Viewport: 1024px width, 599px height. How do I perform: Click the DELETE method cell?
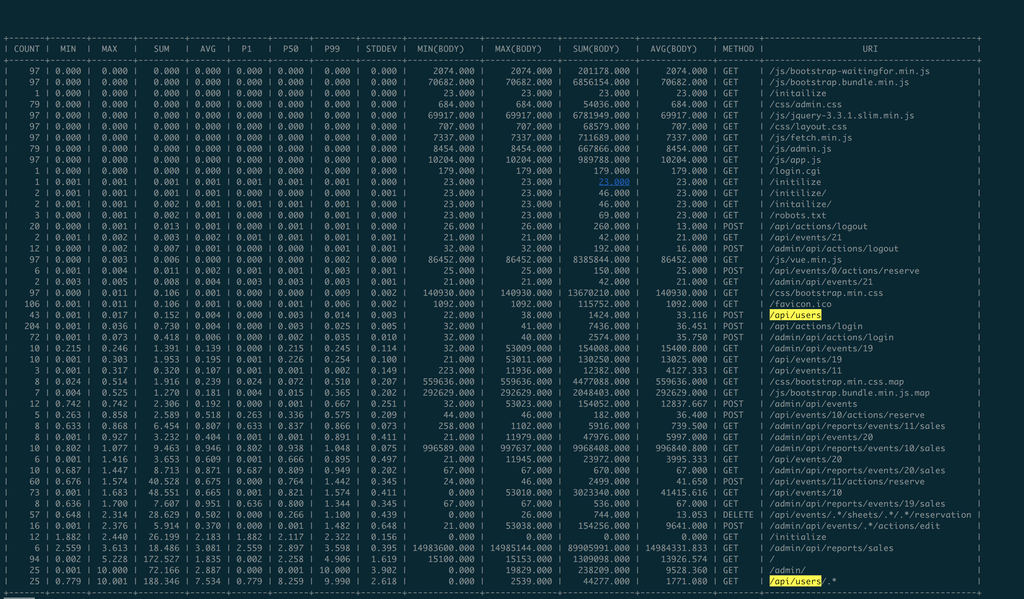[x=738, y=515]
